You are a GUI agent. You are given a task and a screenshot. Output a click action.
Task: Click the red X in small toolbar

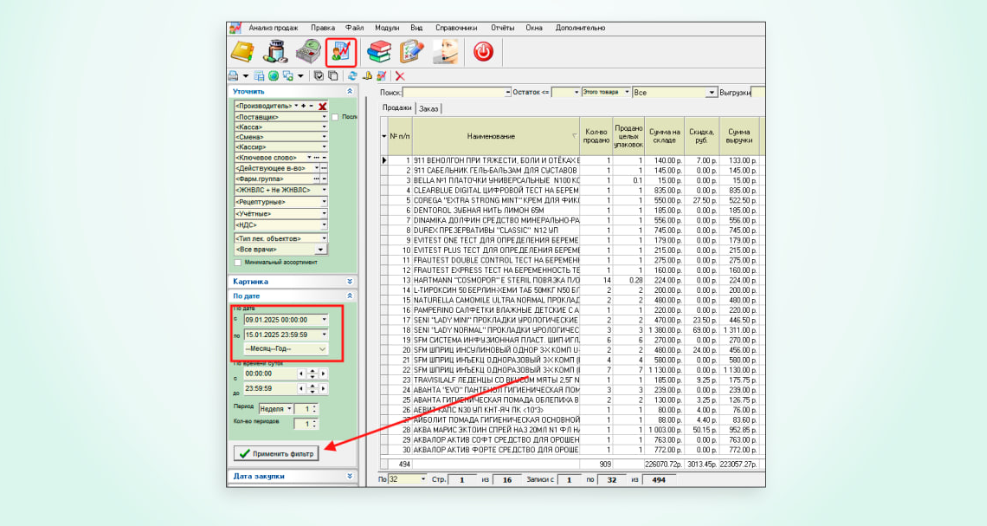(400, 75)
